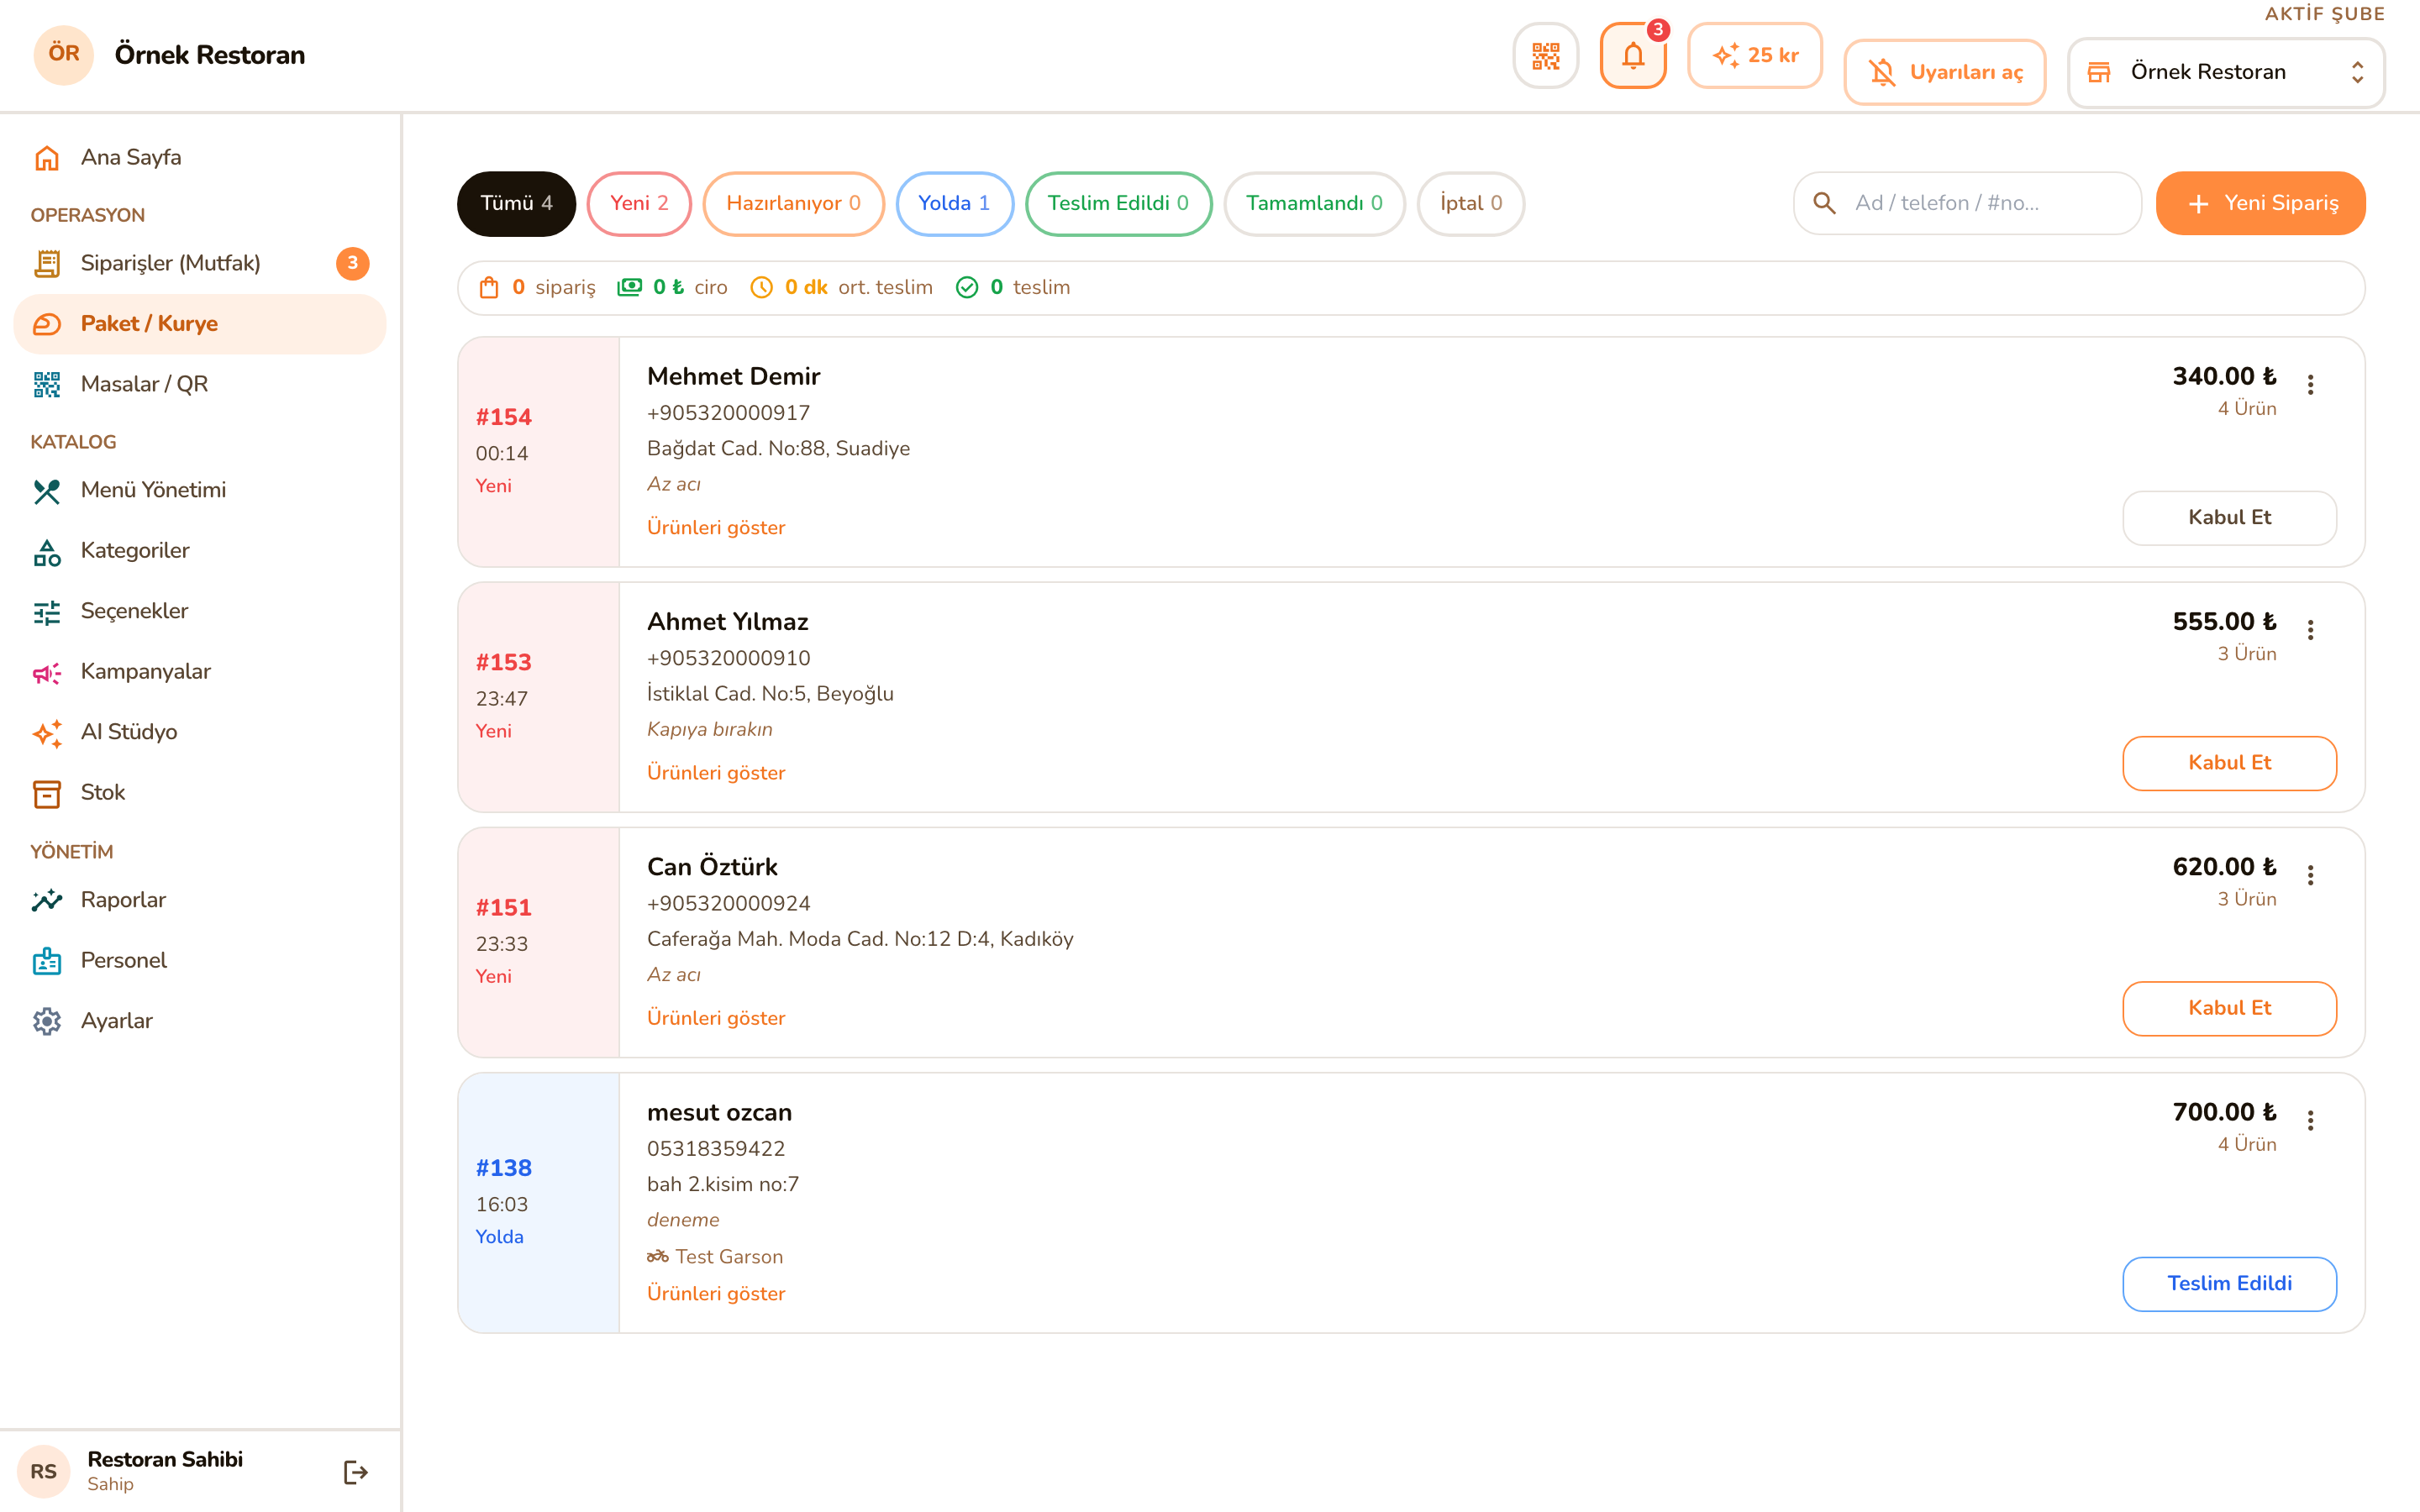This screenshot has height=1512, width=2420.
Task: Filter orders by Yeni status
Action: pyautogui.click(x=639, y=203)
